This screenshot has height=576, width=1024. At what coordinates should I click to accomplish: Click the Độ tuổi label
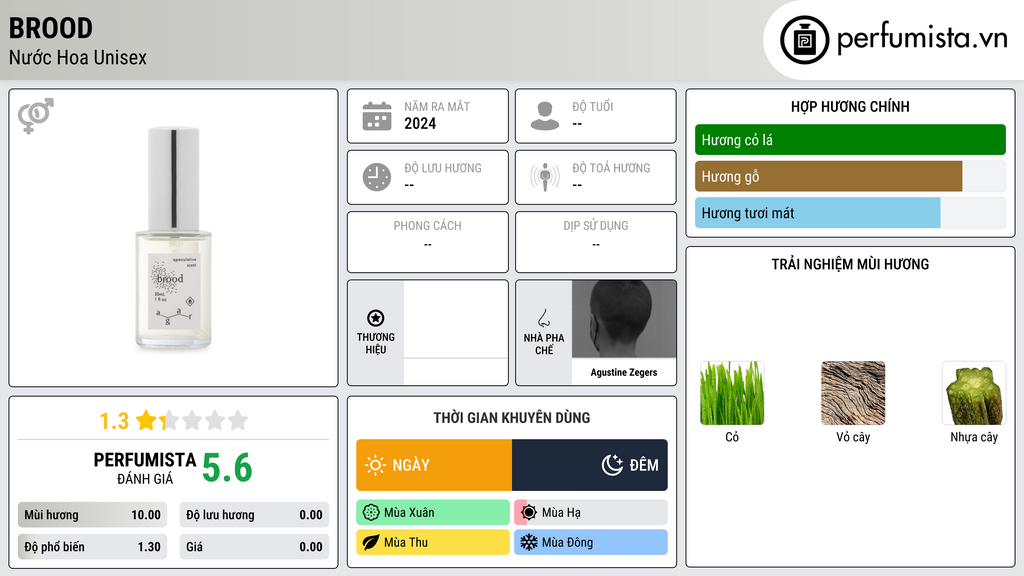tap(592, 106)
